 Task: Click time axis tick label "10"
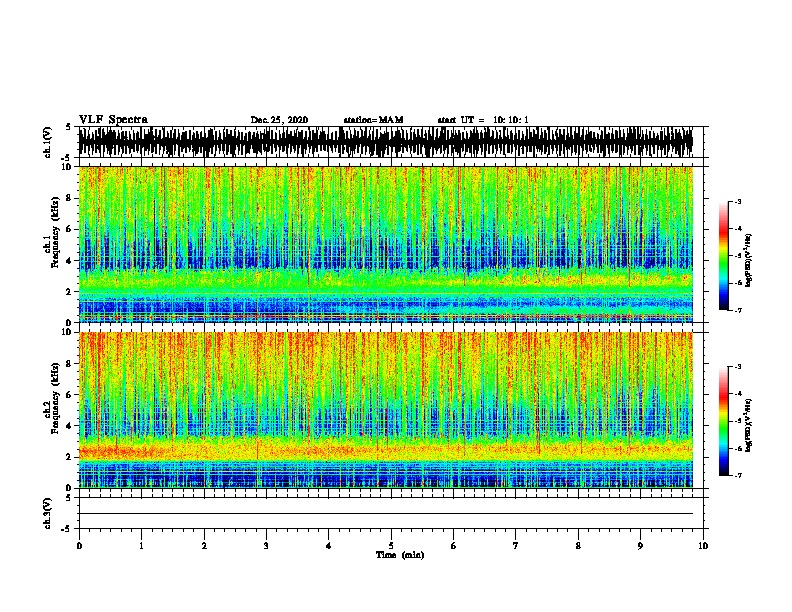(703, 546)
